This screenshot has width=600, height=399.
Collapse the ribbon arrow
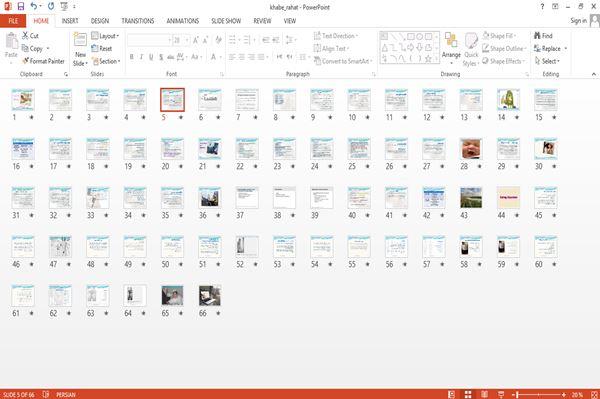[593, 74]
